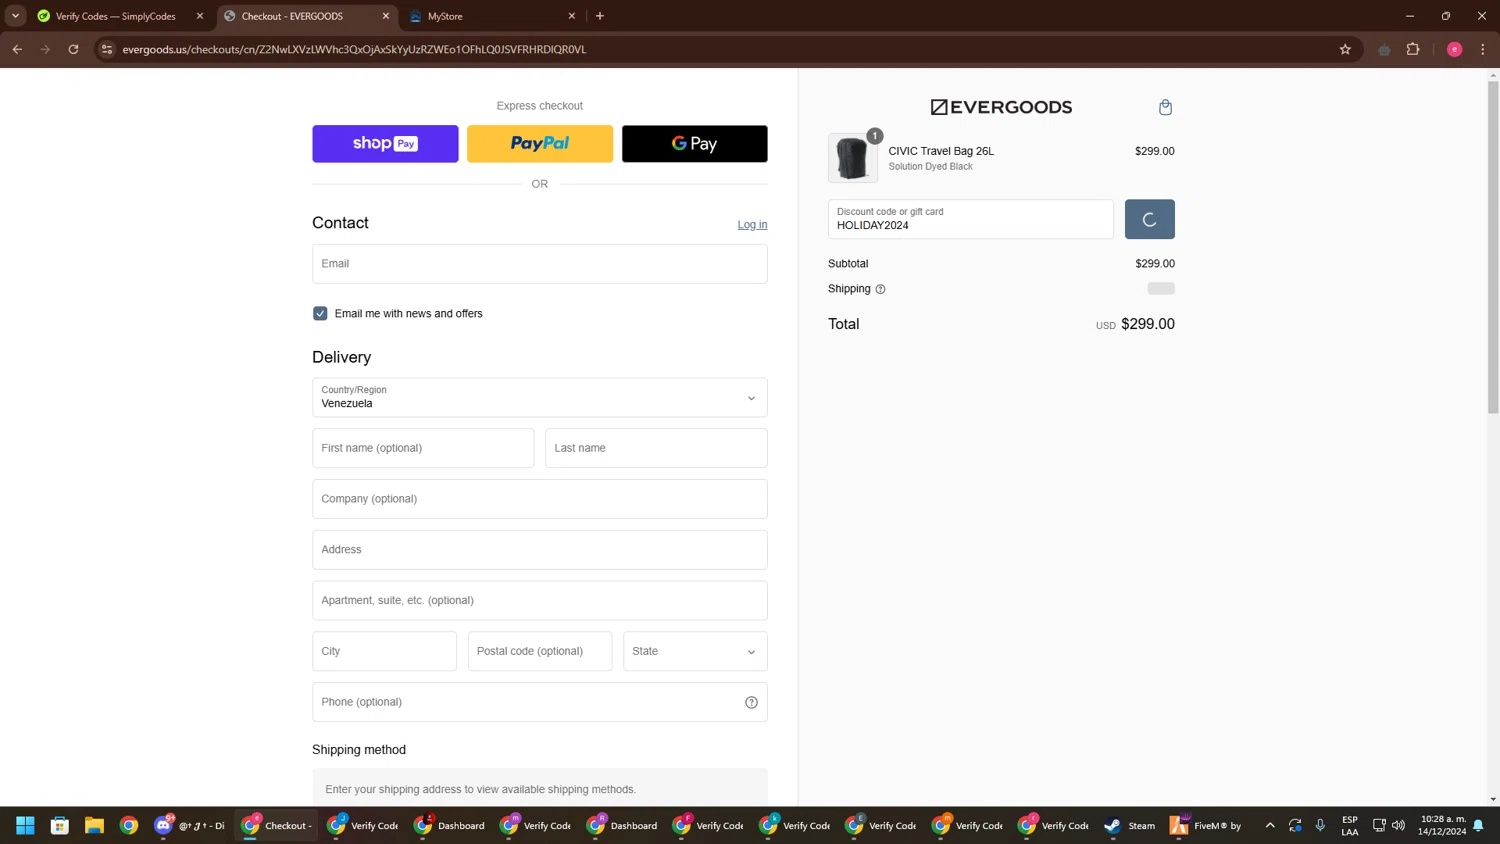The width and height of the screenshot is (1500, 844).
Task: Open clock and date flyout
Action: click(x=1442, y=825)
